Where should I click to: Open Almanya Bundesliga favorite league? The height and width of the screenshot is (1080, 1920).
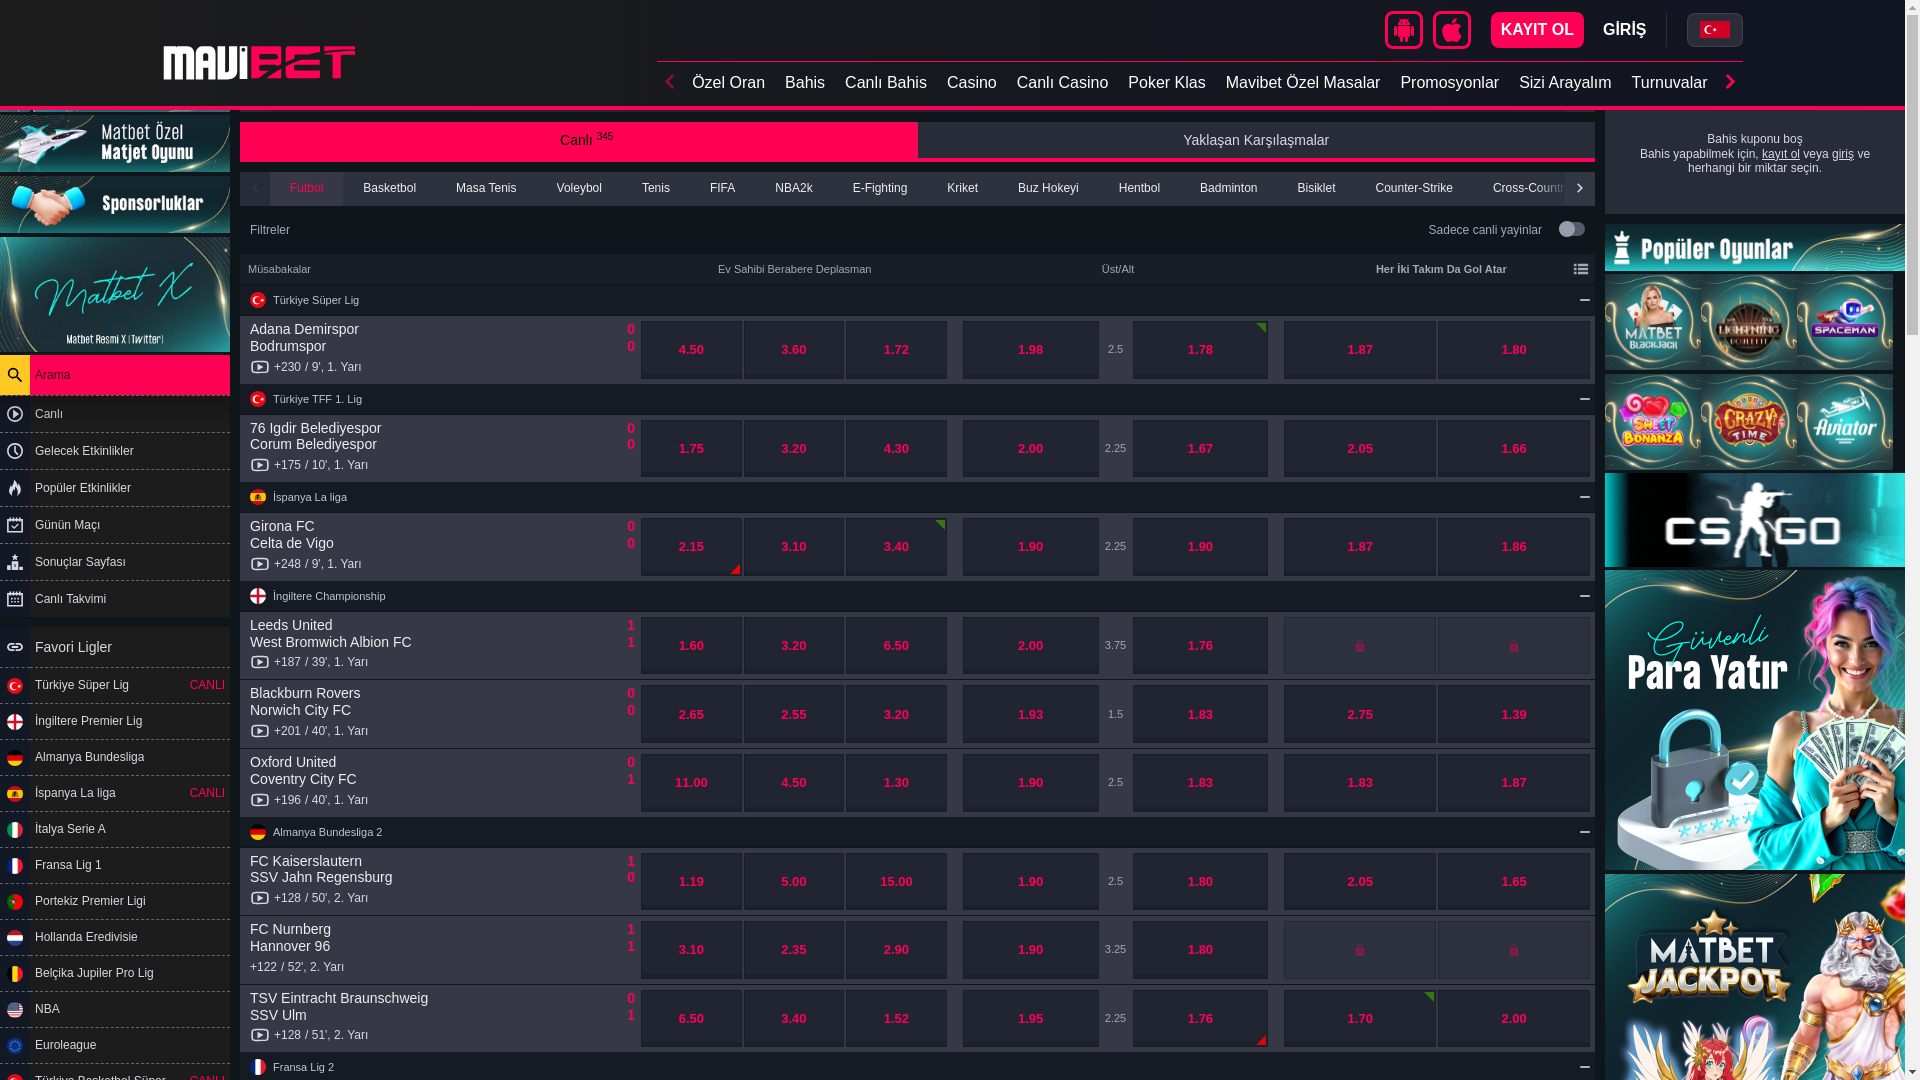click(115, 757)
